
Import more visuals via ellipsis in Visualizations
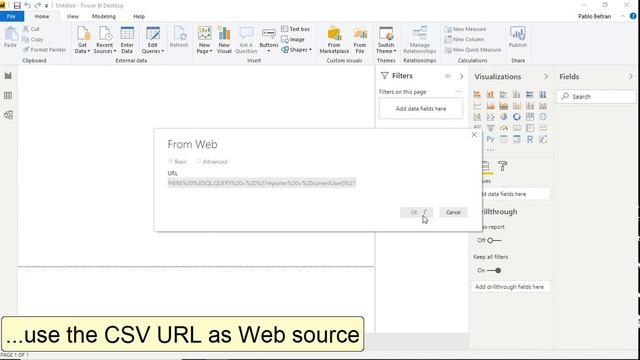pyautogui.click(x=490, y=150)
